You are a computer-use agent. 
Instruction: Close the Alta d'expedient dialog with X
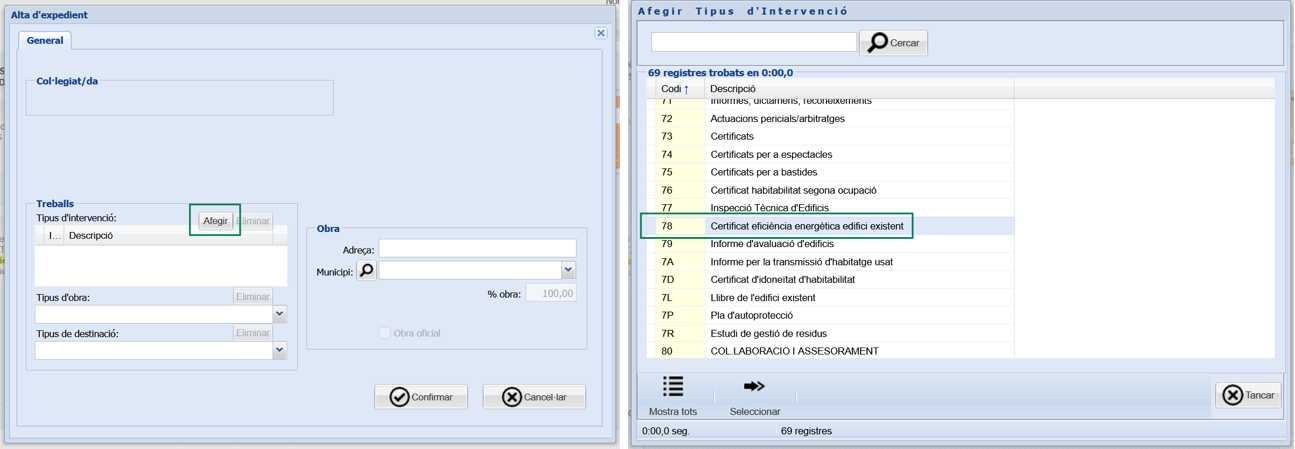pos(601,33)
